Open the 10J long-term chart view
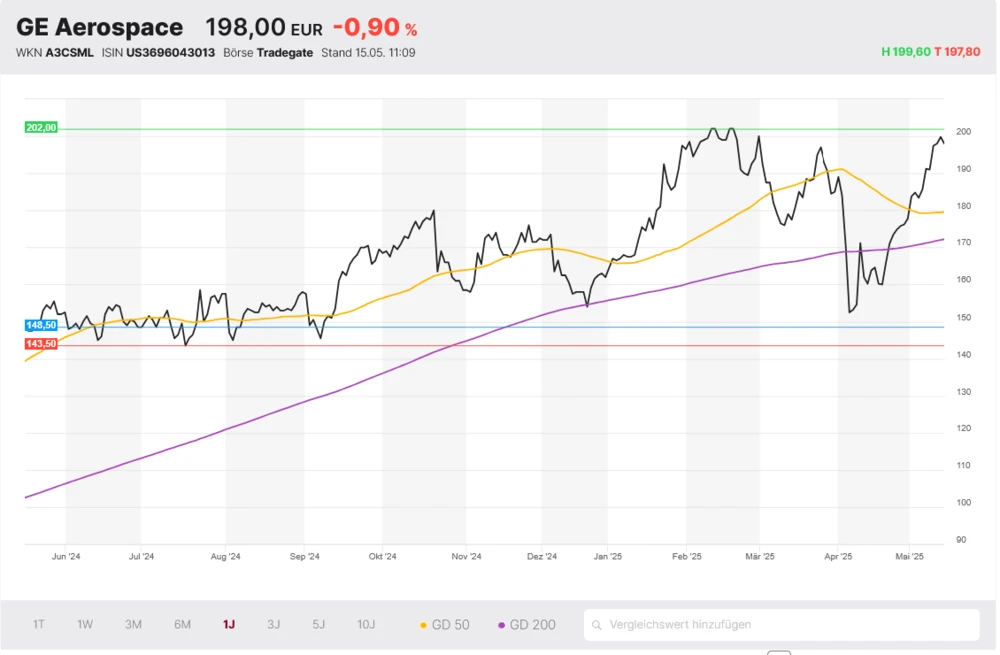The width and height of the screenshot is (1000, 655). (366, 625)
